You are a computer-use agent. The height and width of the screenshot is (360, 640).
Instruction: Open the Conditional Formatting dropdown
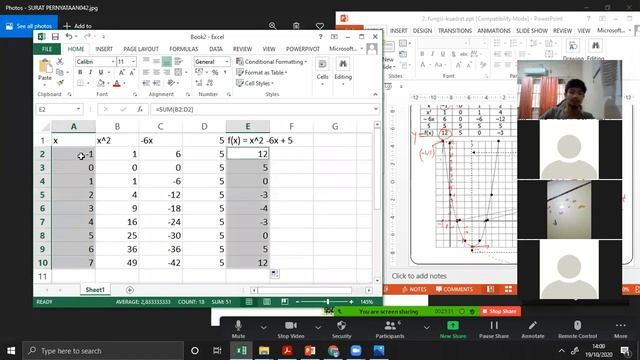272,62
